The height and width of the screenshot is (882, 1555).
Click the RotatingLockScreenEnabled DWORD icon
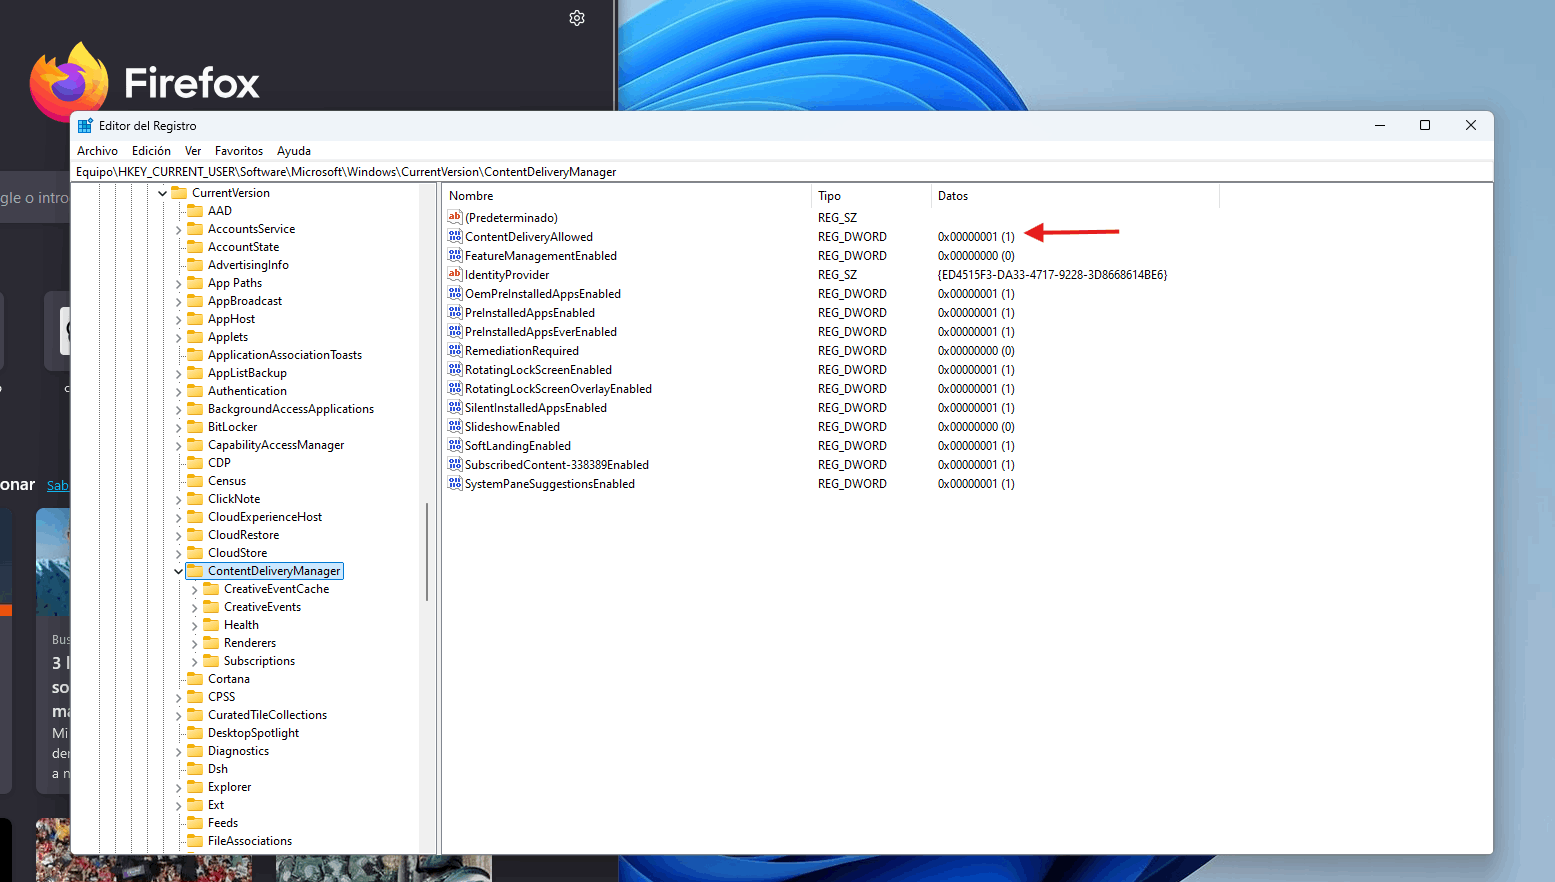click(455, 369)
